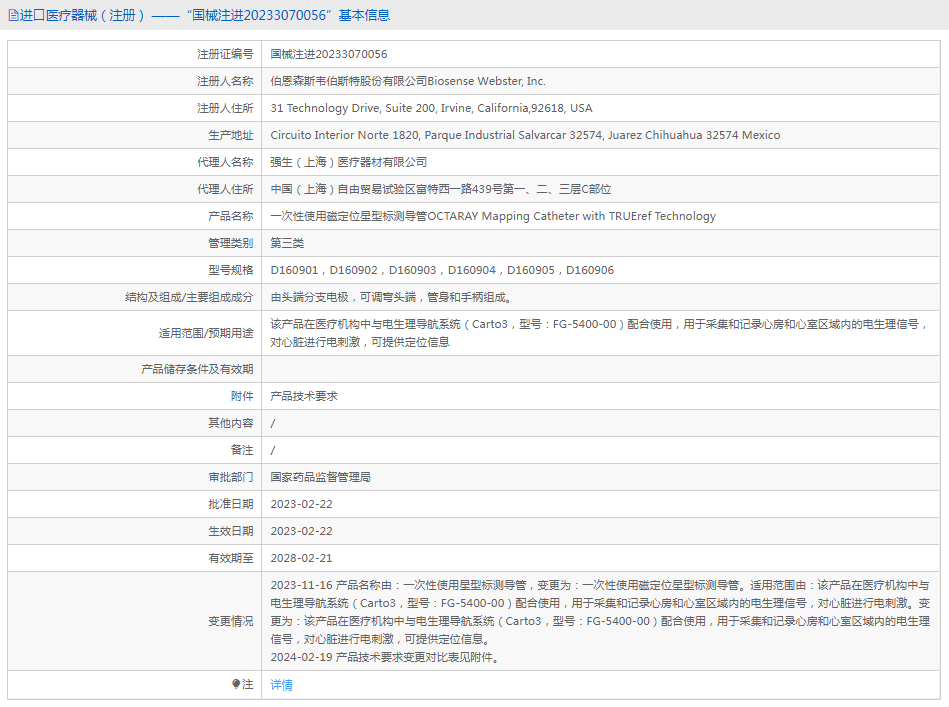Click the 备注 label
949x707 pixels.
(242, 450)
